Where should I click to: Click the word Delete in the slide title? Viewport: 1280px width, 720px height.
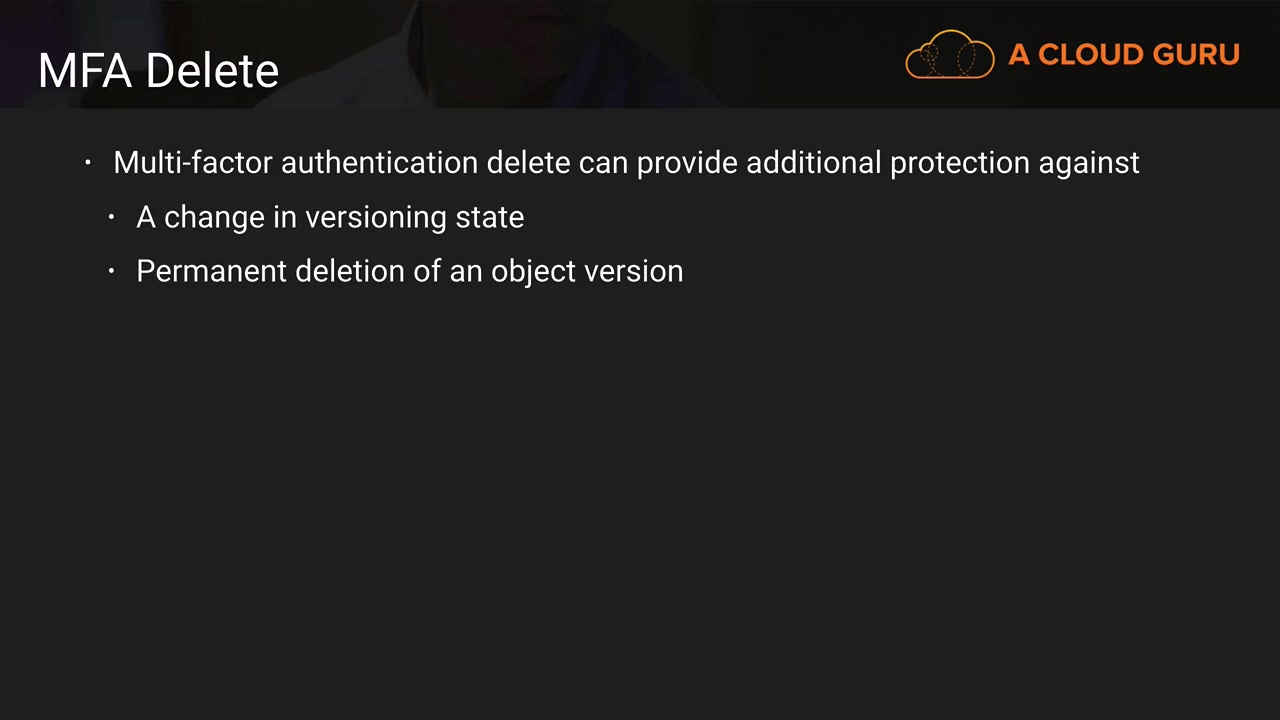(x=211, y=71)
